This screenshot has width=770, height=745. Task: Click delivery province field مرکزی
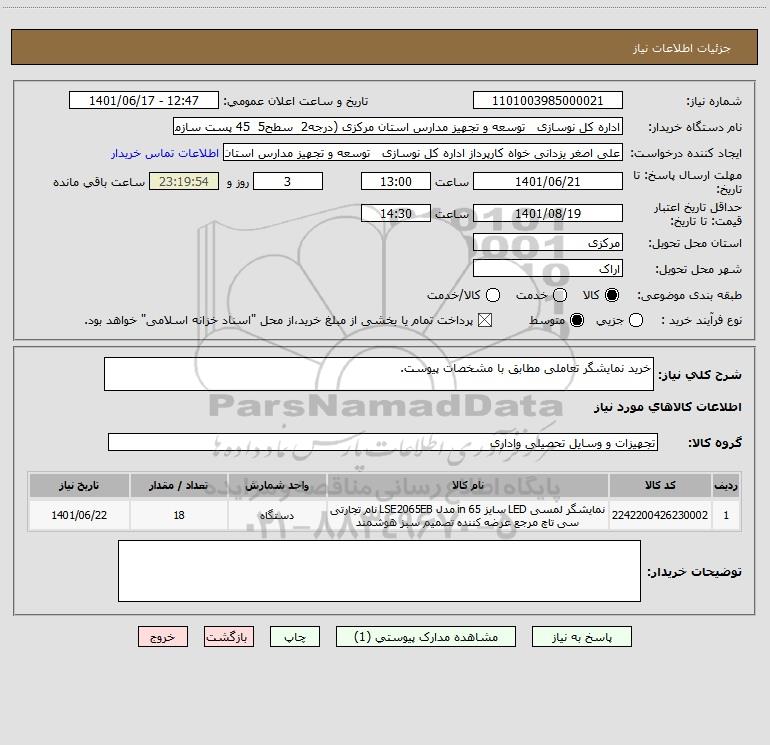click(x=548, y=243)
